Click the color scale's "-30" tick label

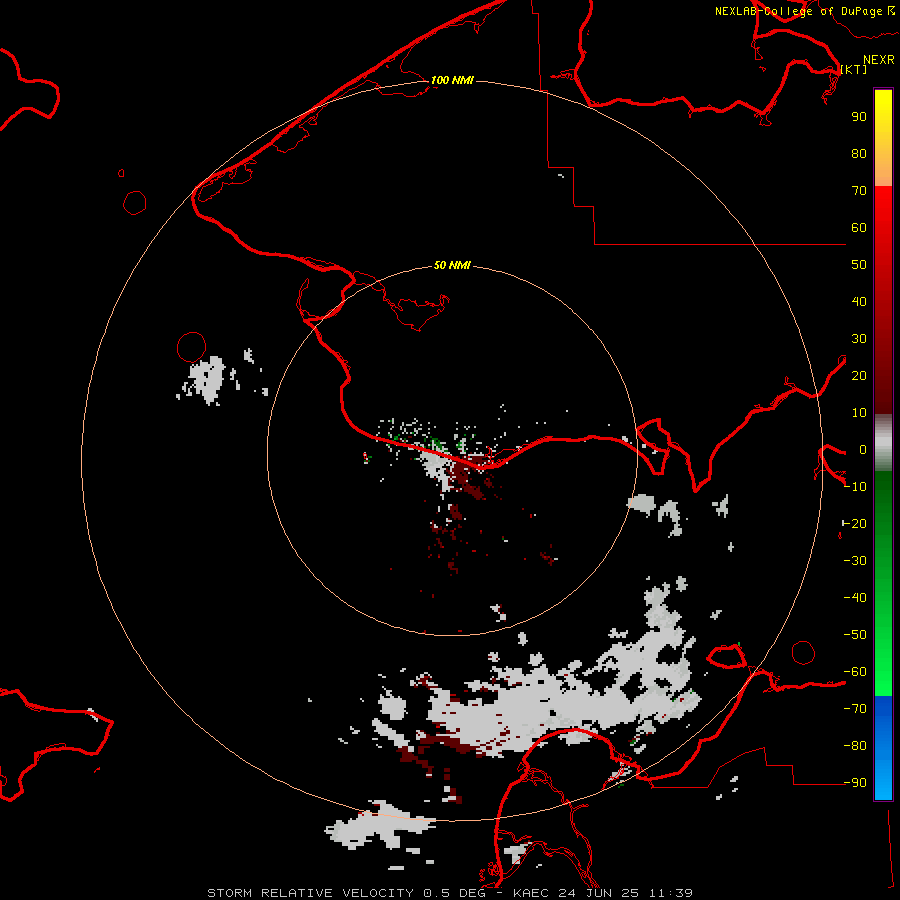click(x=855, y=561)
